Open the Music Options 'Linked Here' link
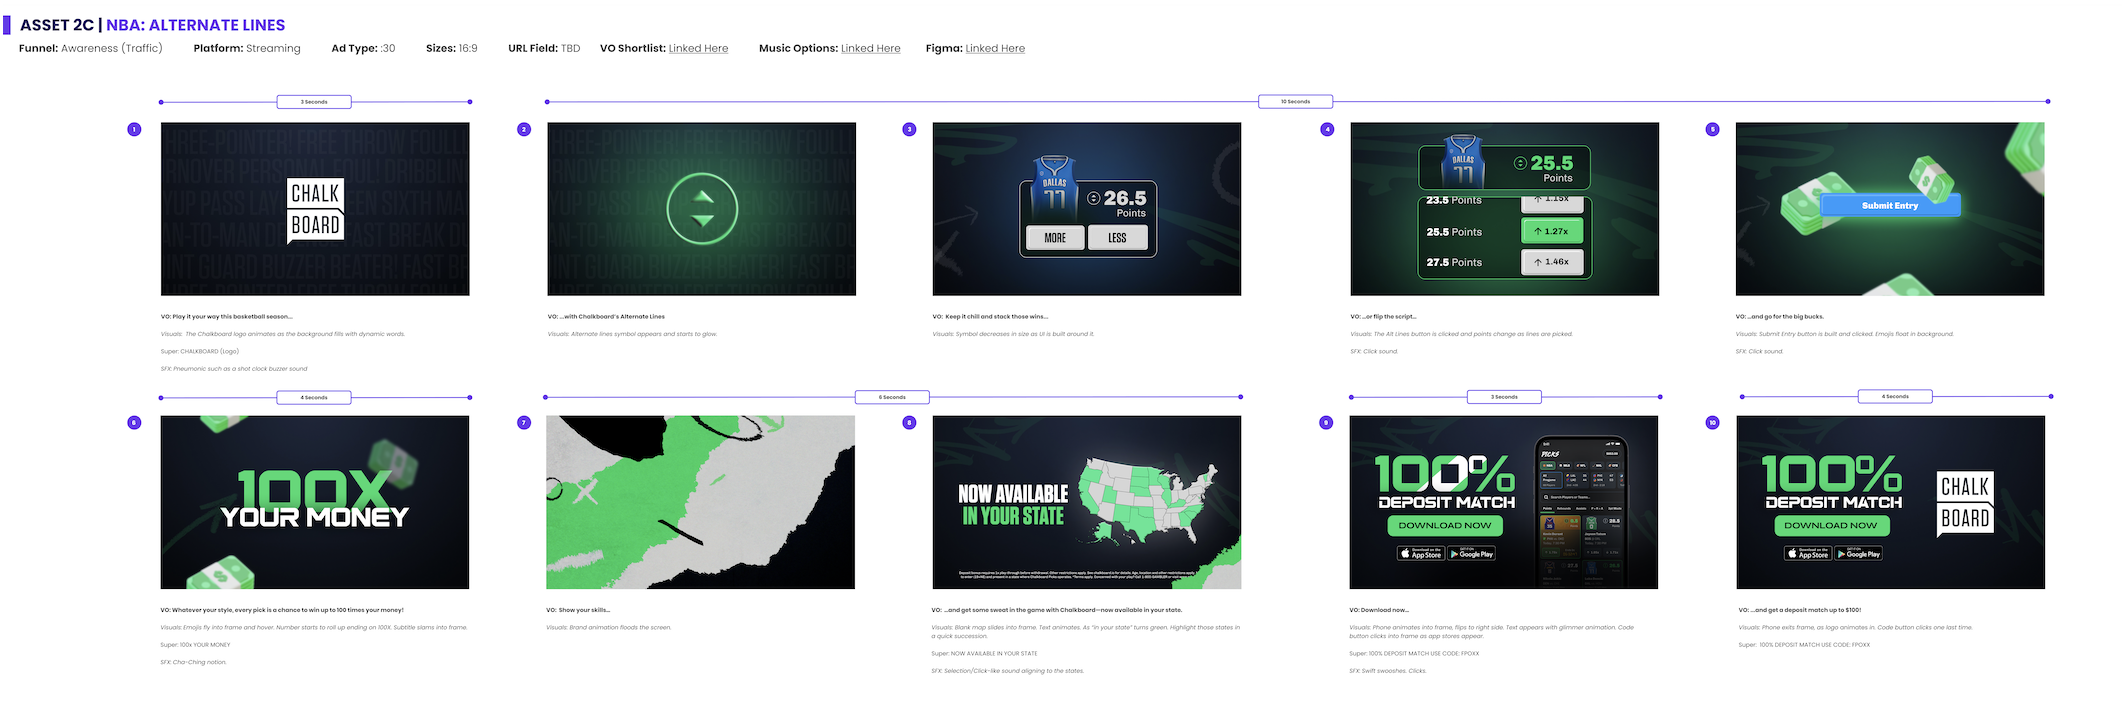 click(x=870, y=48)
